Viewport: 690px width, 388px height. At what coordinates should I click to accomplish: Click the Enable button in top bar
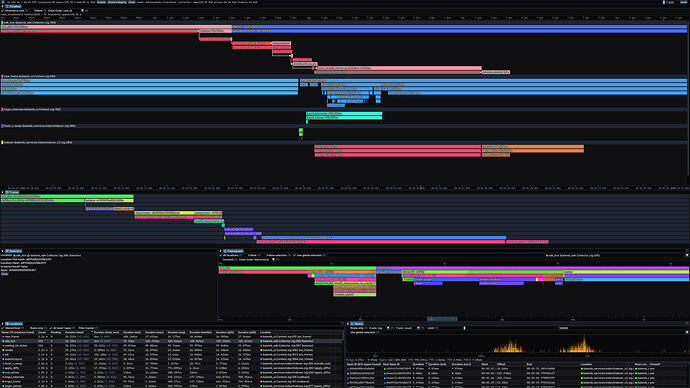101,2
